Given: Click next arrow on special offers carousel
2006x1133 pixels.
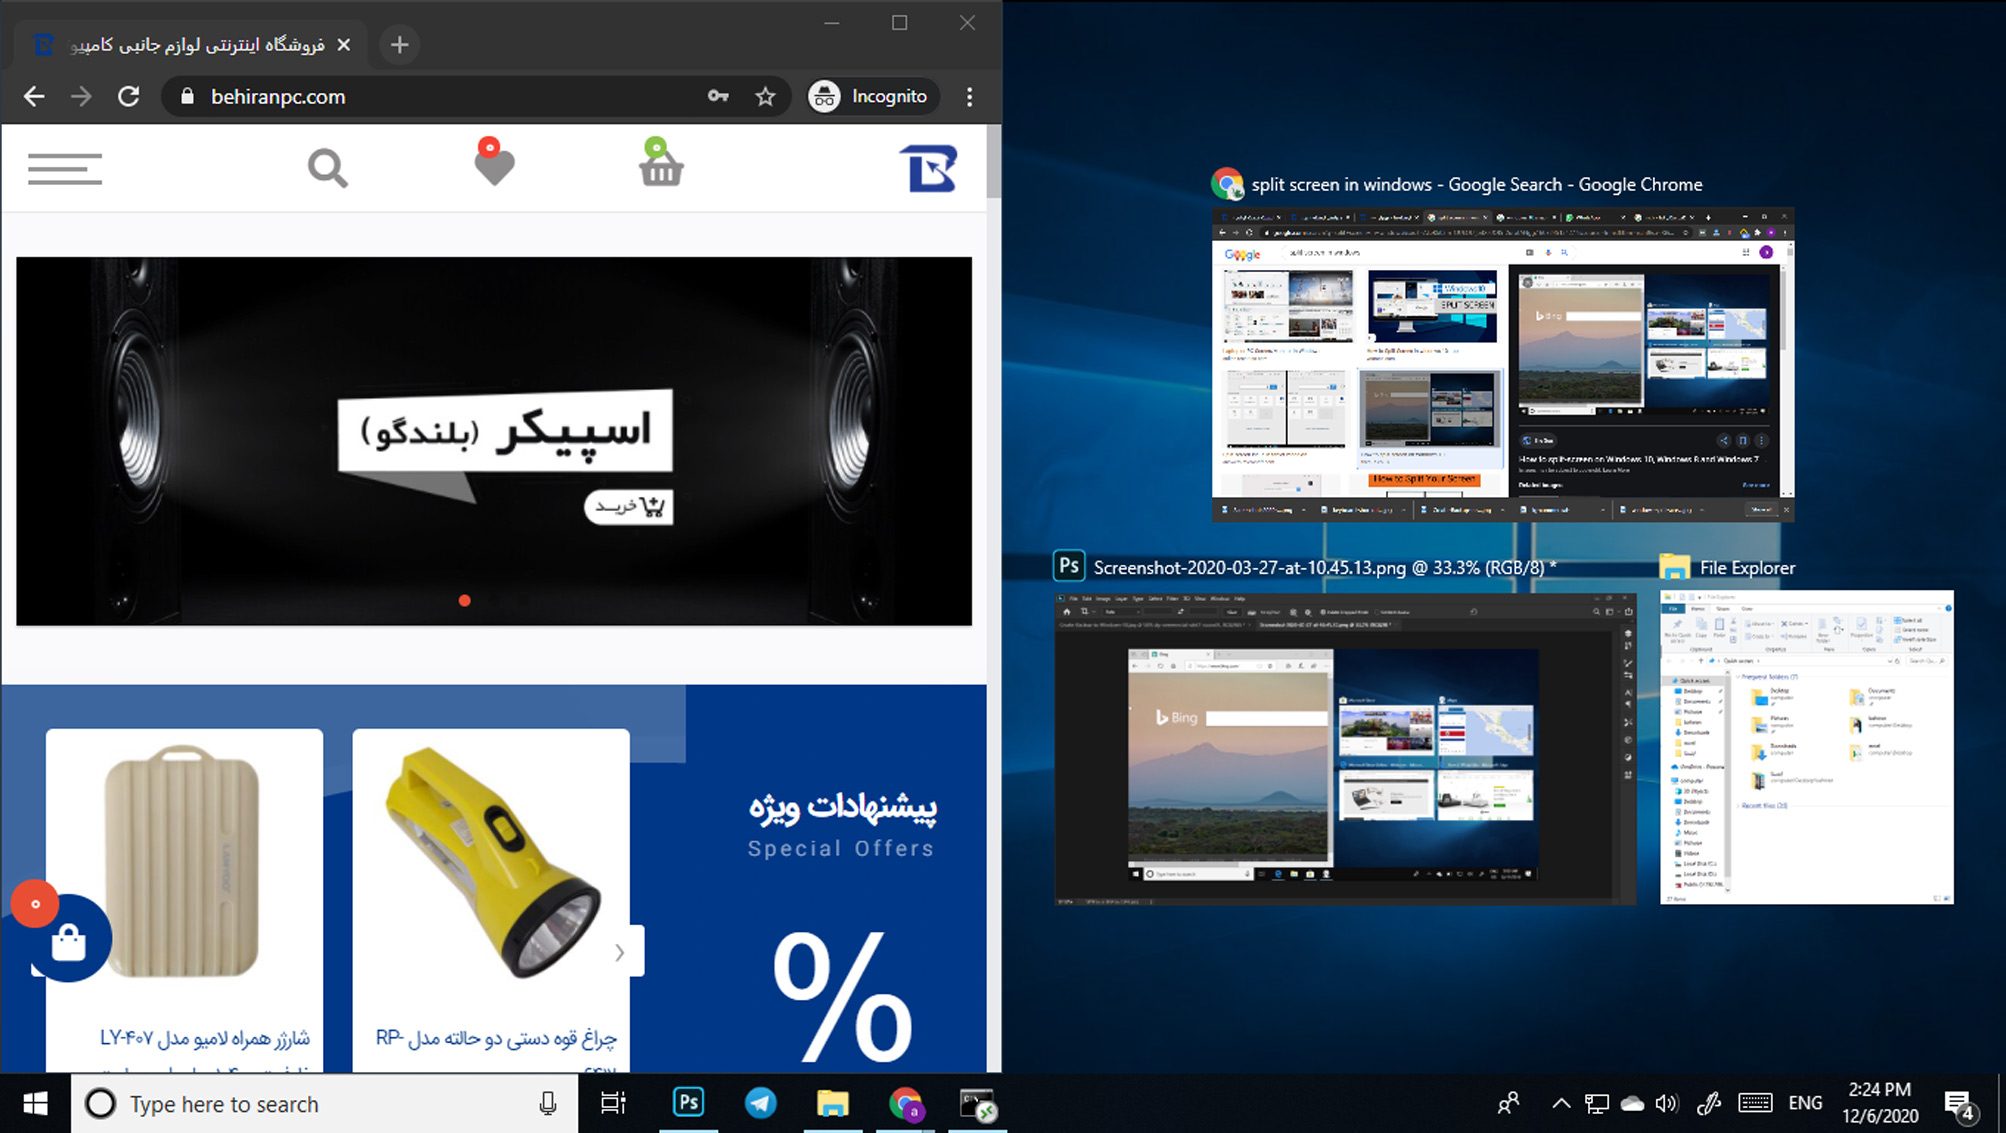Looking at the screenshot, I should tap(620, 952).
